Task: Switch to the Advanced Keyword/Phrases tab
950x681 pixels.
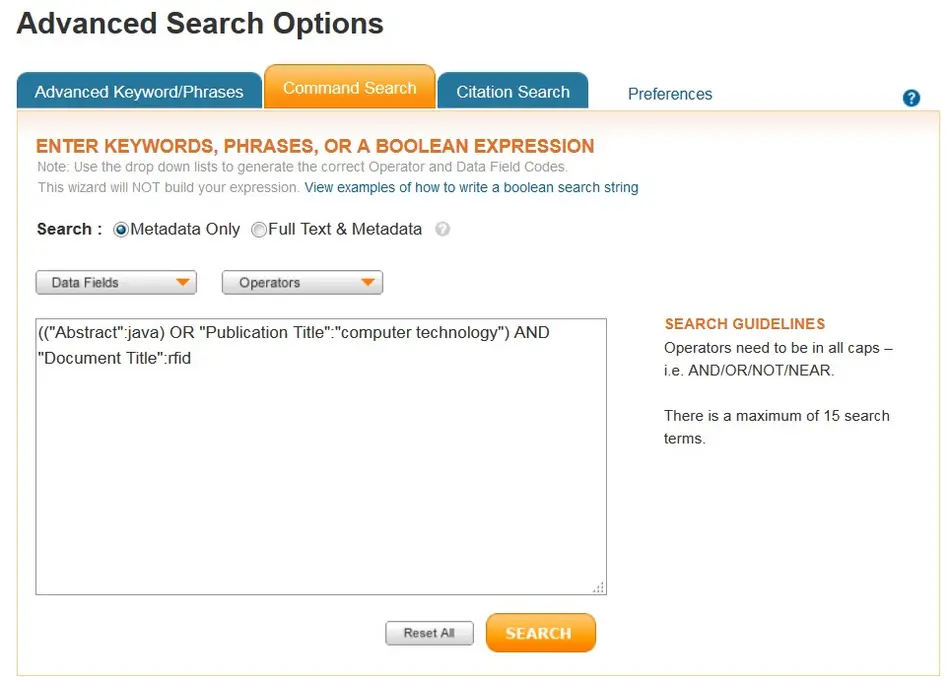Action: point(139,92)
